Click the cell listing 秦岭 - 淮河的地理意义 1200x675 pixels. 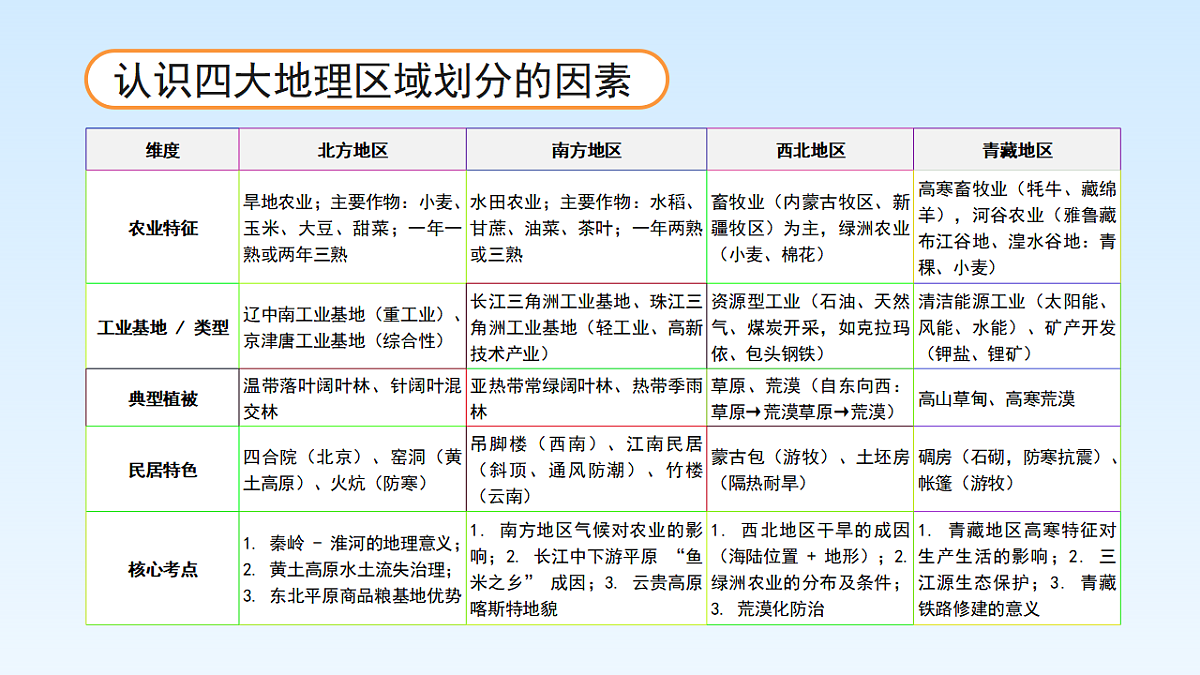[352, 569]
